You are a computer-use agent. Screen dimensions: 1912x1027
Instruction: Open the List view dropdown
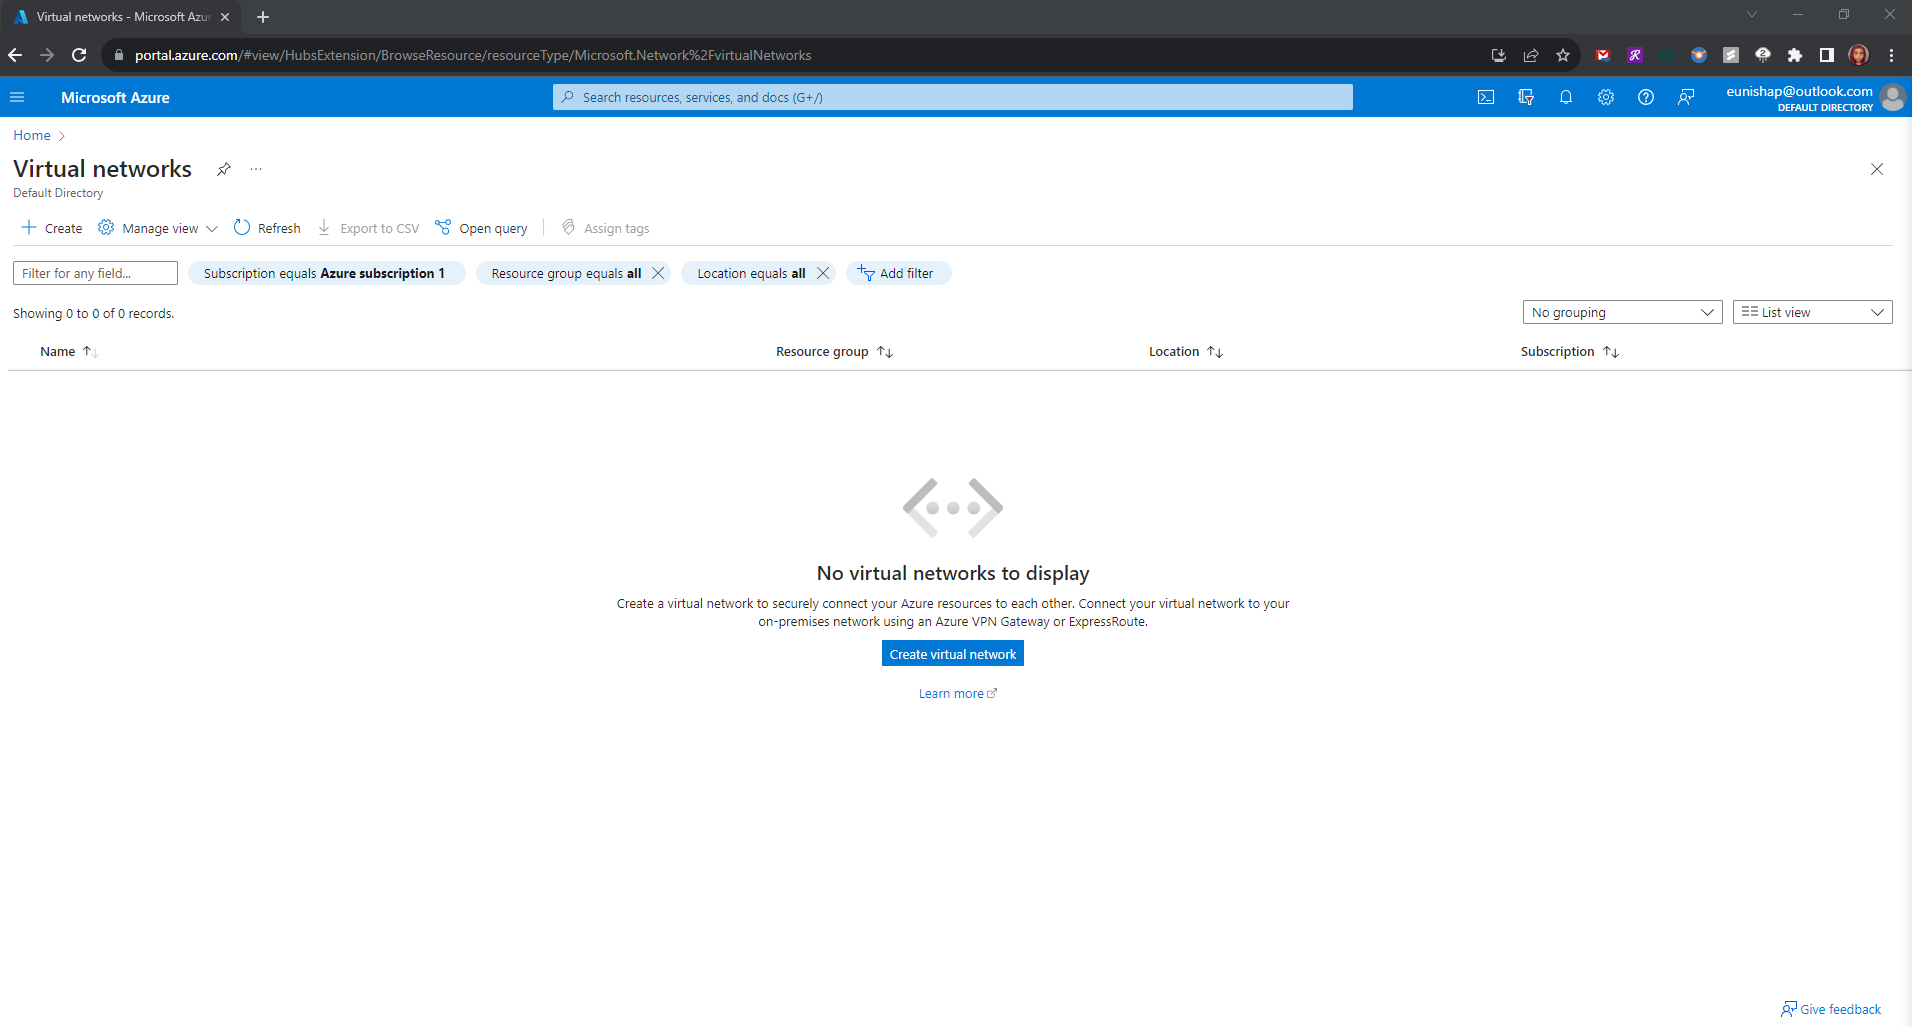pos(1812,312)
